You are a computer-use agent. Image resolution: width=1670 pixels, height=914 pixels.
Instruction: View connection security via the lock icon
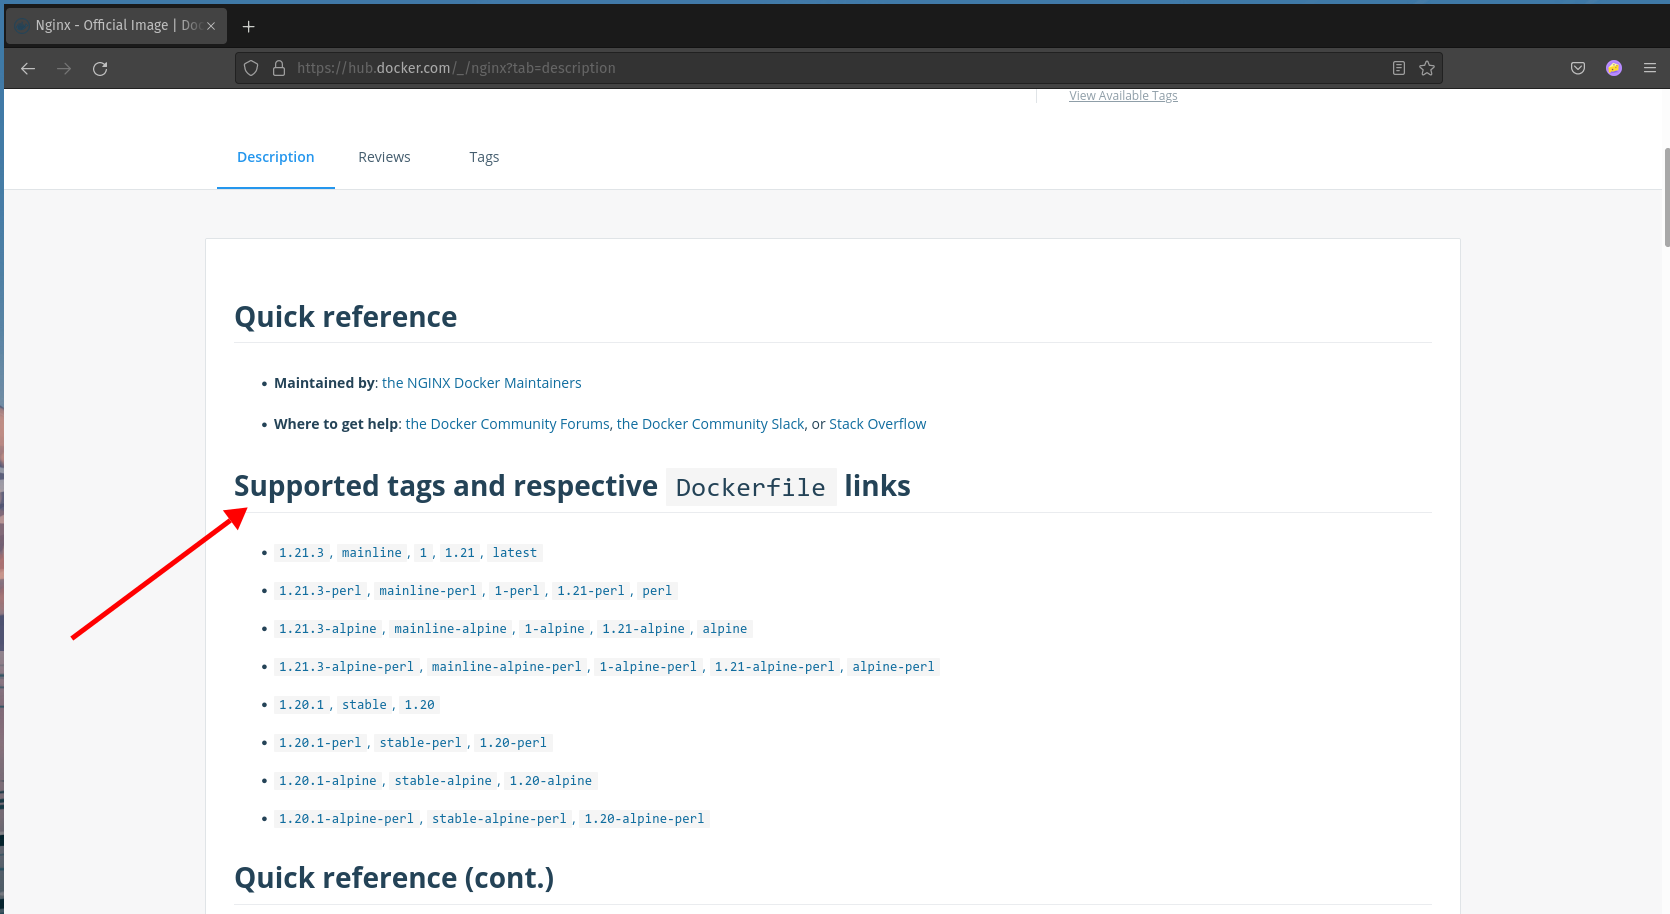tap(278, 68)
